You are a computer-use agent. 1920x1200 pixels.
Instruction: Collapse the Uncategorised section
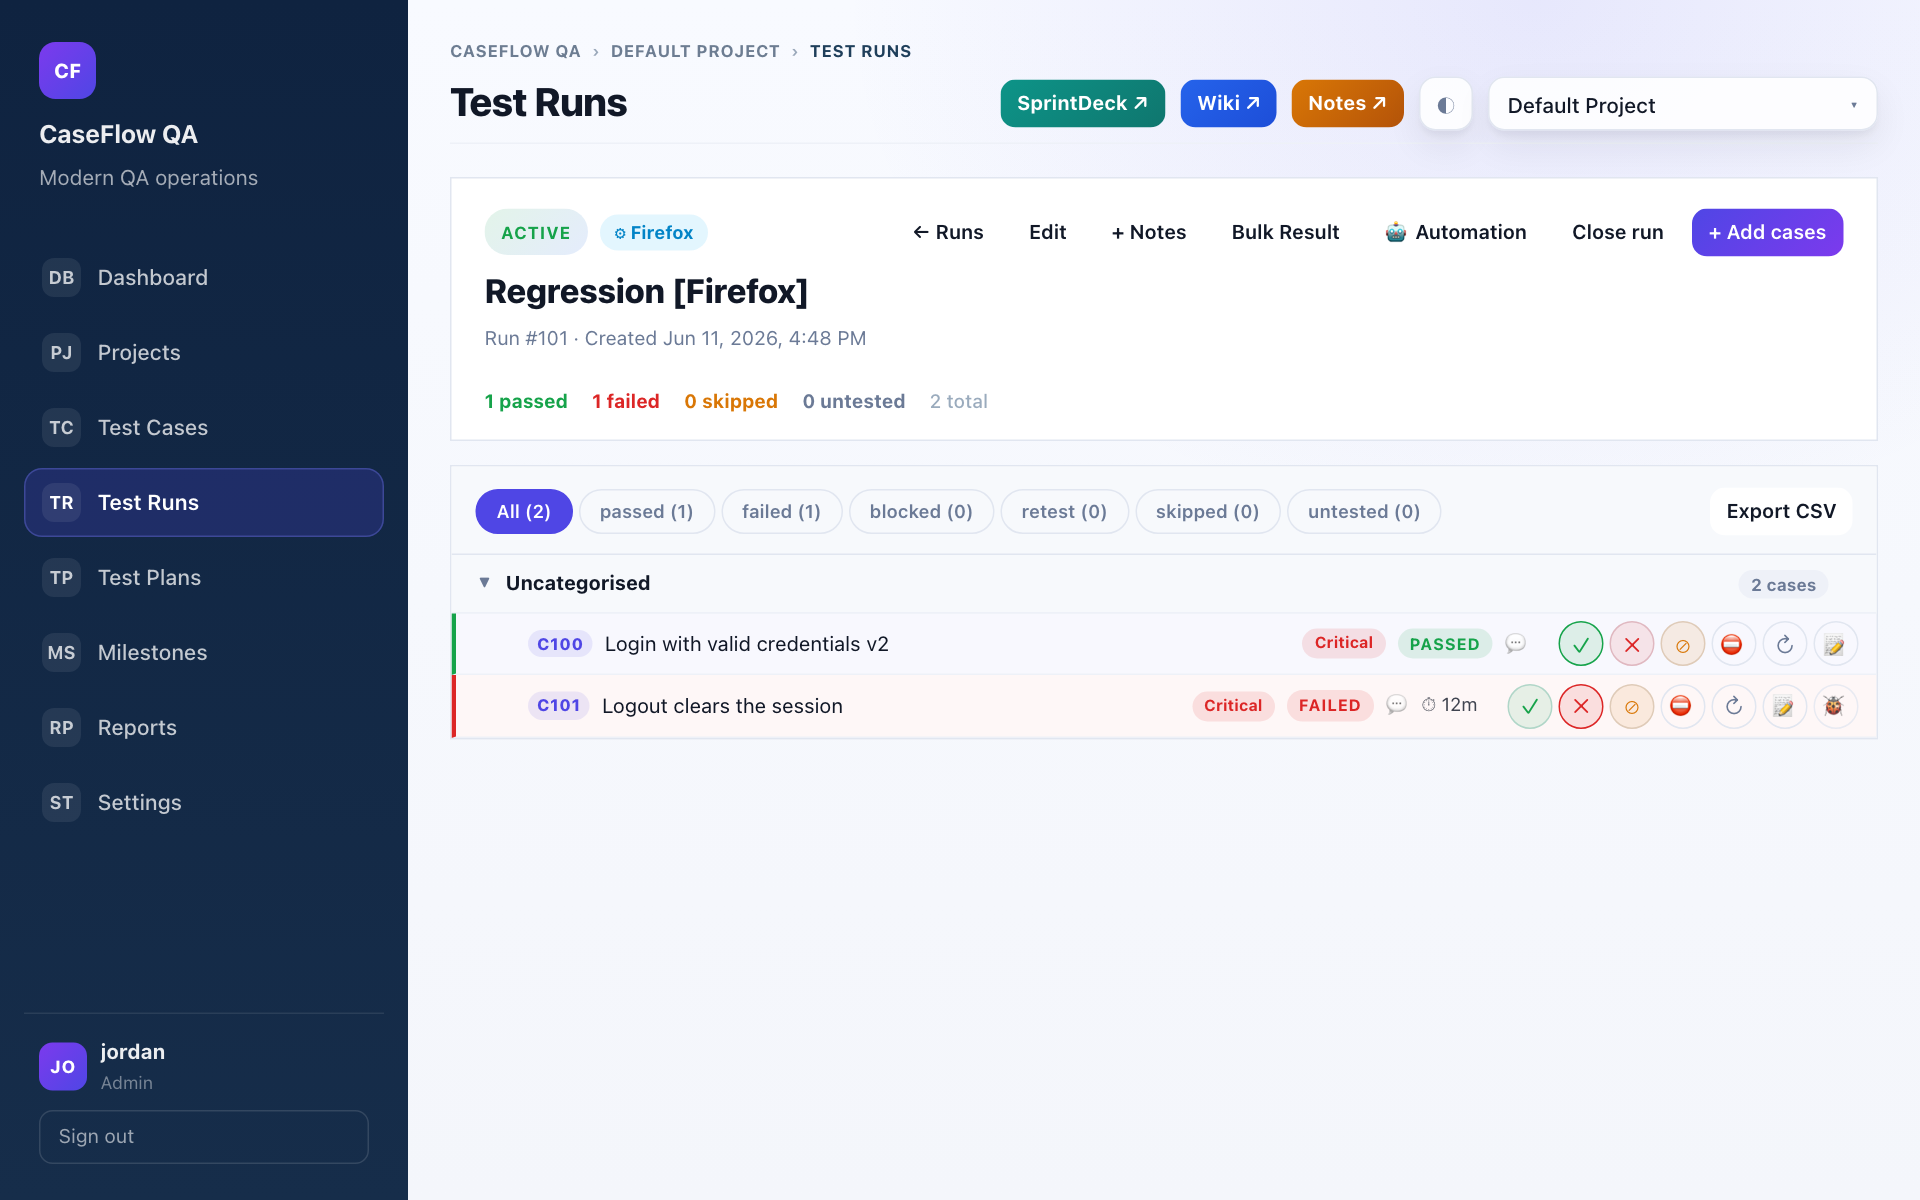tap(484, 582)
